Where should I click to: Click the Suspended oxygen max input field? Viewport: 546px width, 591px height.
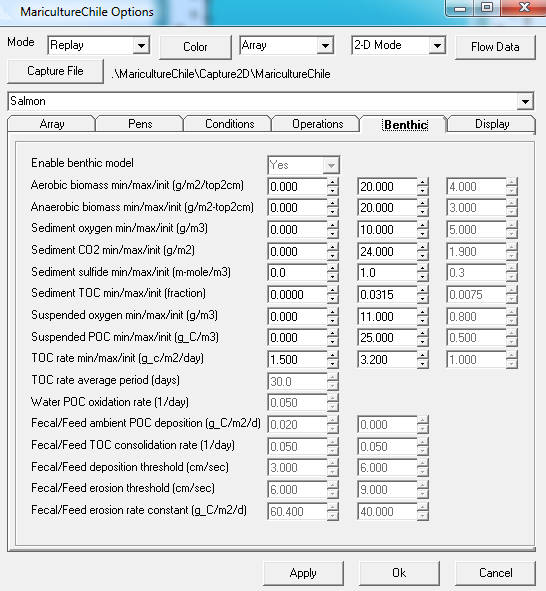[387, 316]
